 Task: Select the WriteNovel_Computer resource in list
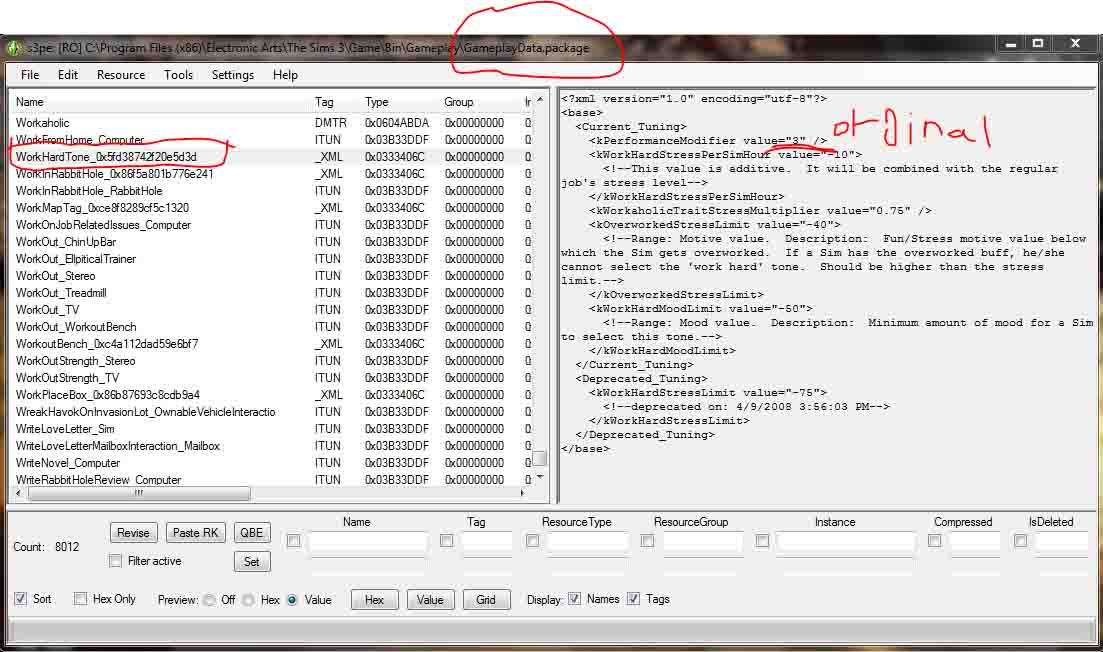(x=68, y=463)
